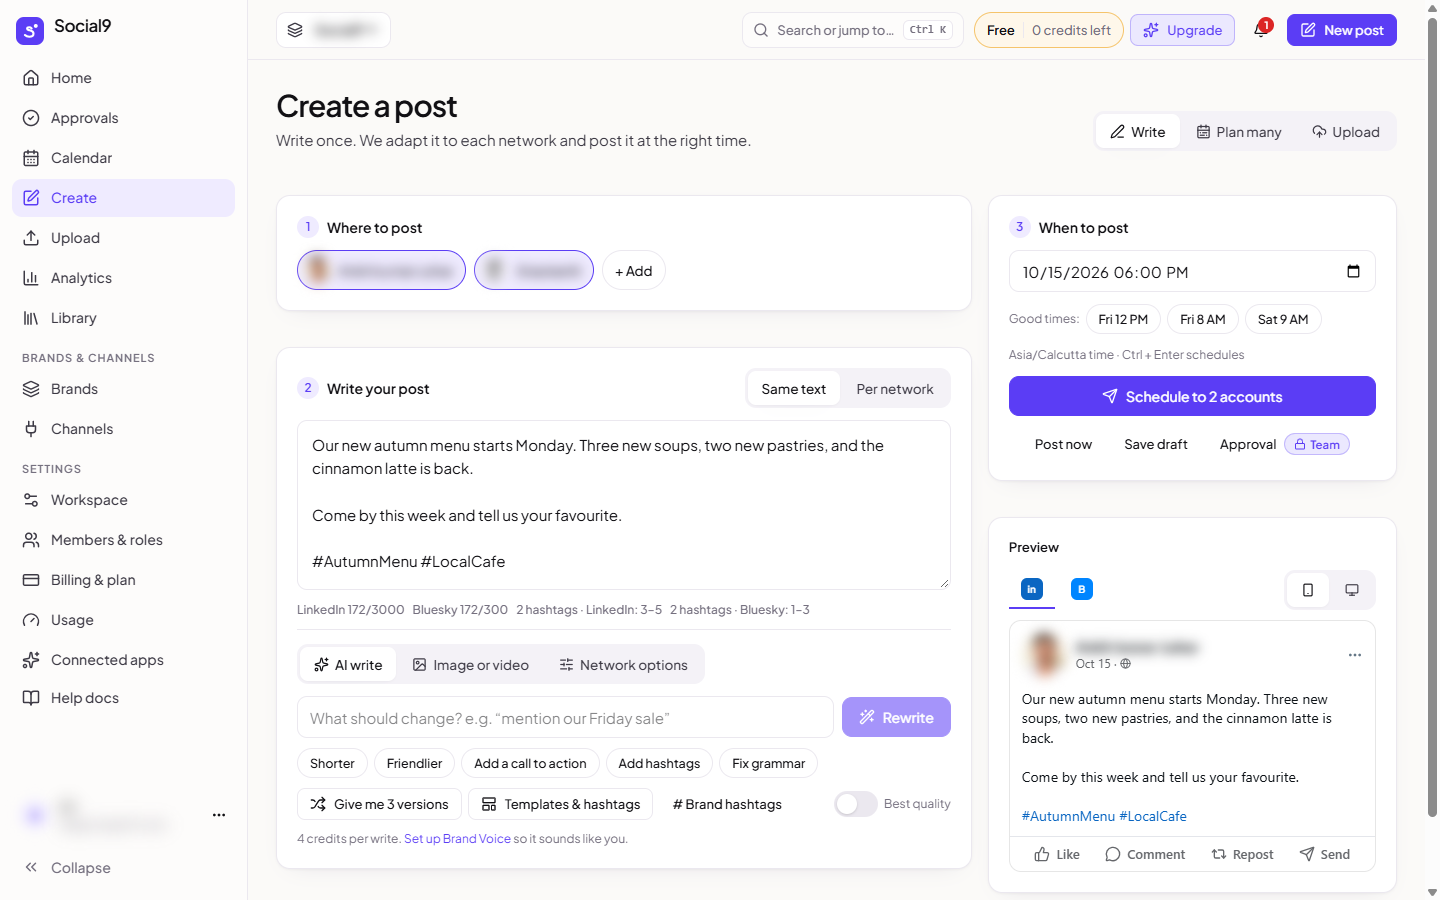Collapse the sidebar
This screenshot has height=900, width=1440.
(68, 868)
